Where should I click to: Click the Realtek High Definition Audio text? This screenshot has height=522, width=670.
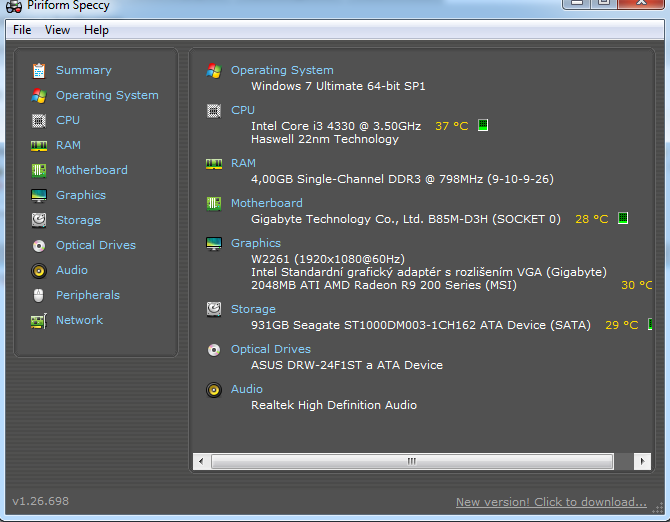334,405
